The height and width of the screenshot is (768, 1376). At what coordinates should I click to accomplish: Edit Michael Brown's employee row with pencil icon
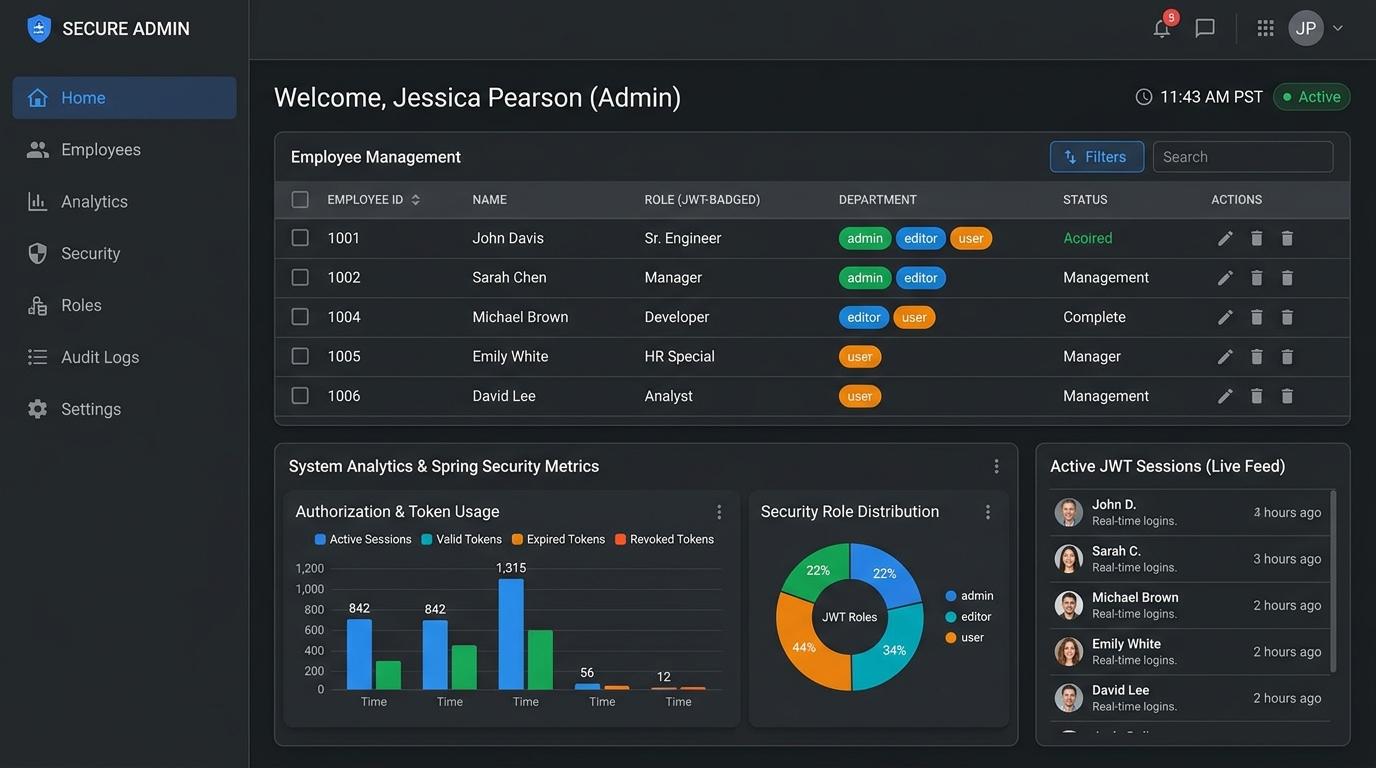(x=1225, y=317)
